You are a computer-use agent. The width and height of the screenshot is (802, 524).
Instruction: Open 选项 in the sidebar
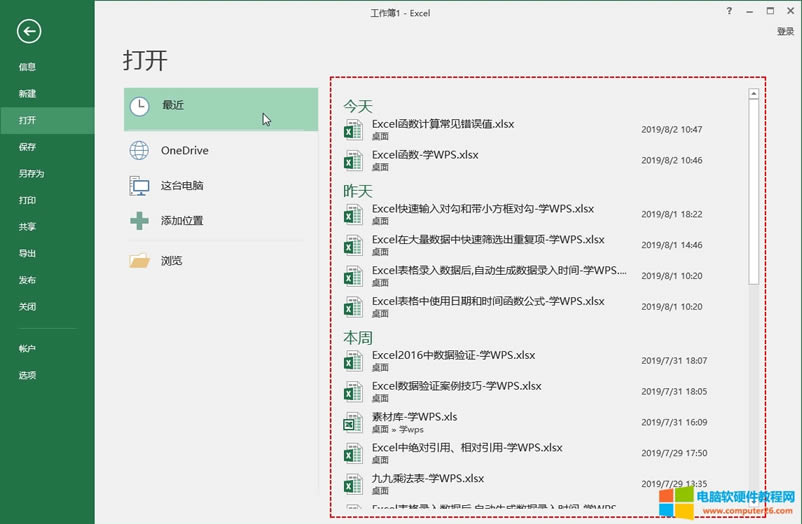pyautogui.click(x=27, y=376)
